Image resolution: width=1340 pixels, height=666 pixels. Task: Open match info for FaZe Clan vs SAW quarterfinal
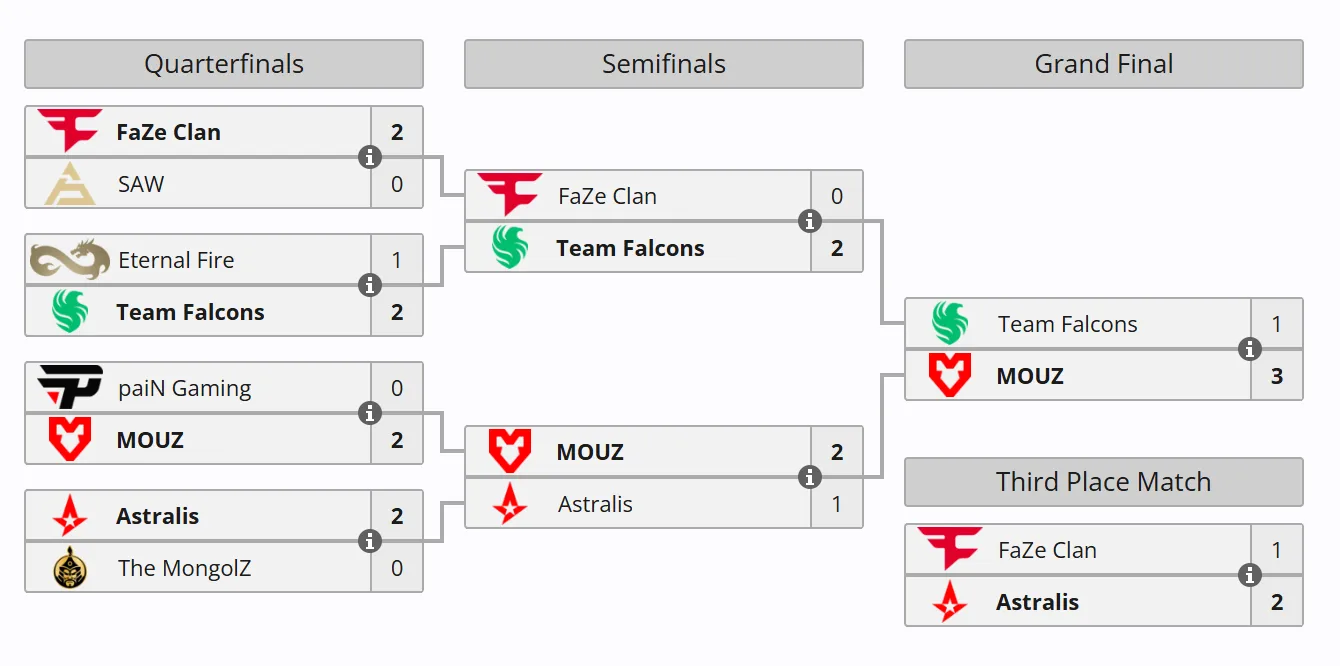click(370, 157)
